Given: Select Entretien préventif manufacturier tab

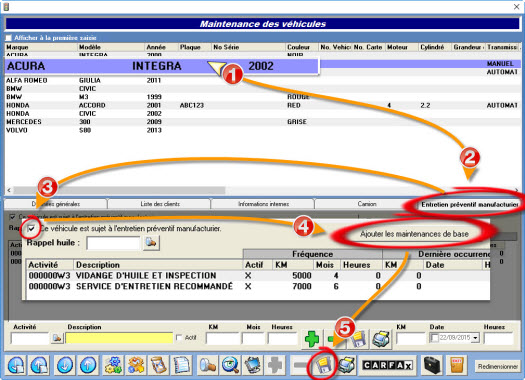Looking at the screenshot, I should tap(469, 204).
